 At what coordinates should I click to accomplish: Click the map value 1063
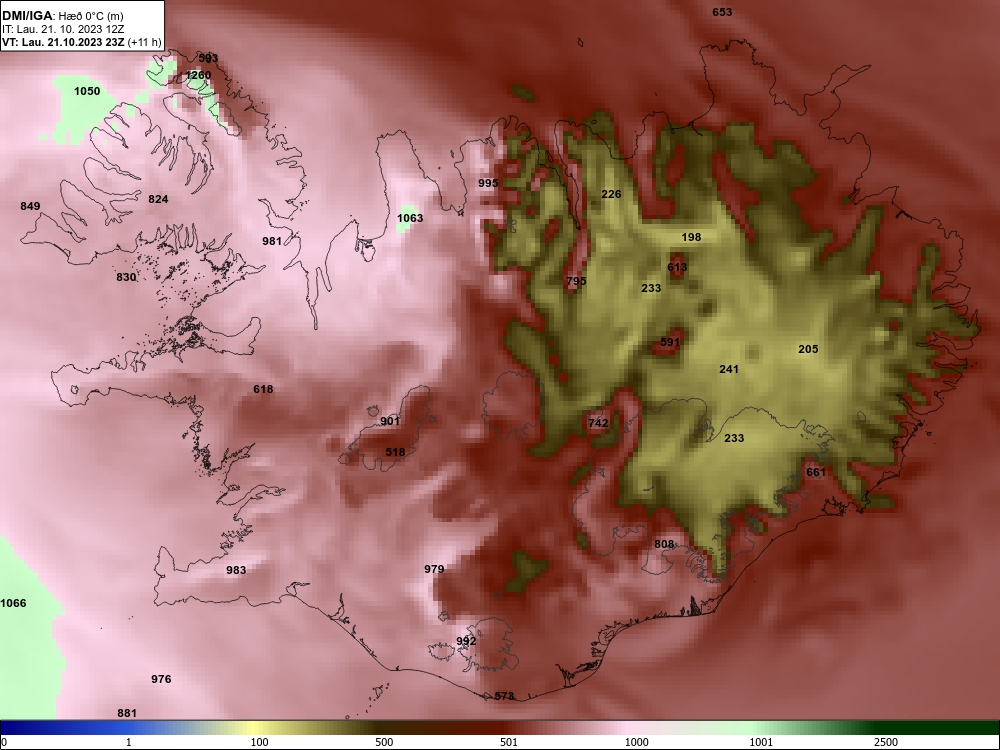click(x=410, y=218)
